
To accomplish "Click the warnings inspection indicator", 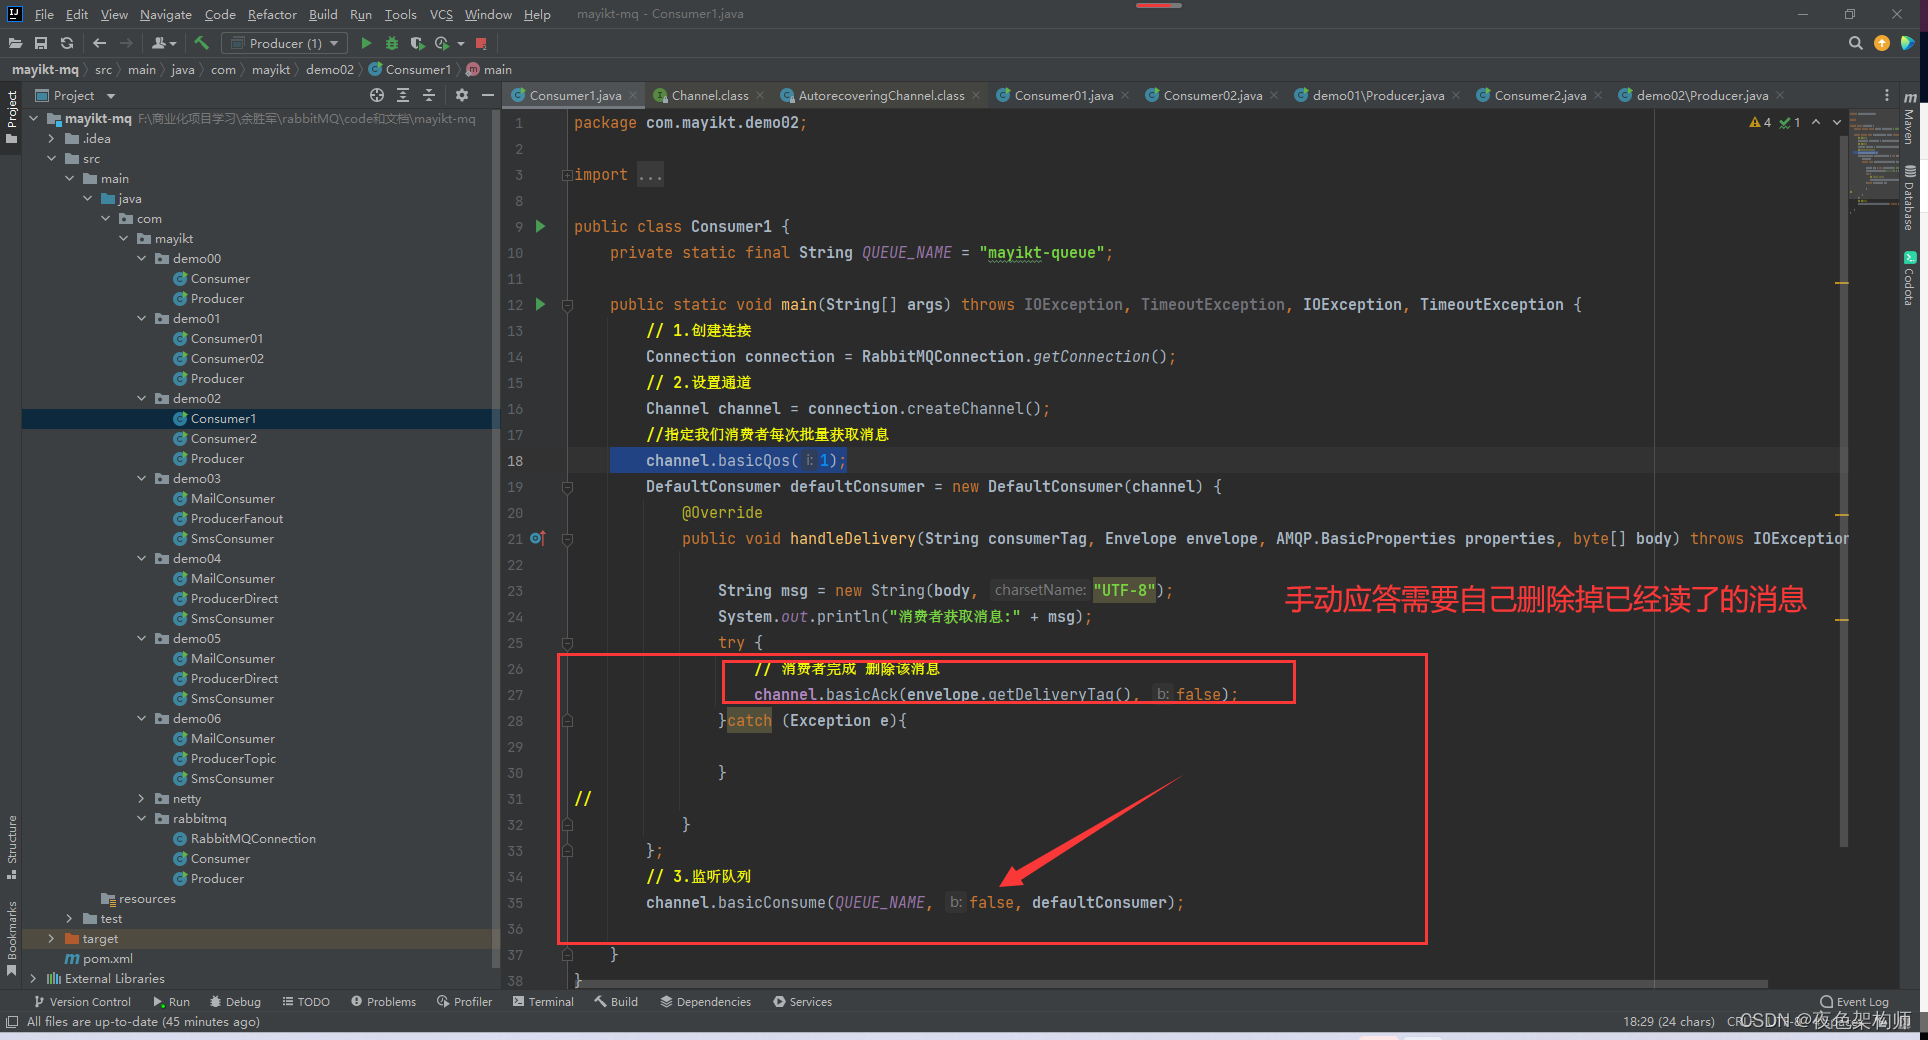I will [1760, 122].
